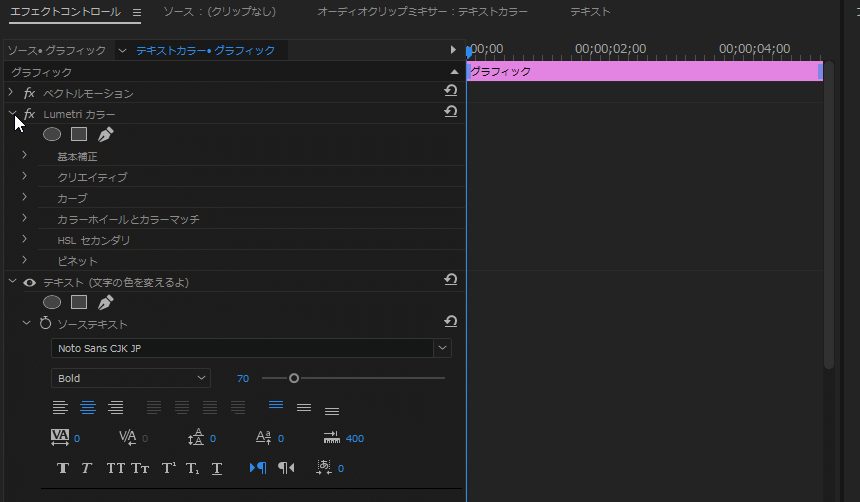Screen dimensions: 860x502
Task: Create ellipse mask under Lumetri カラー
Action: pos(52,134)
